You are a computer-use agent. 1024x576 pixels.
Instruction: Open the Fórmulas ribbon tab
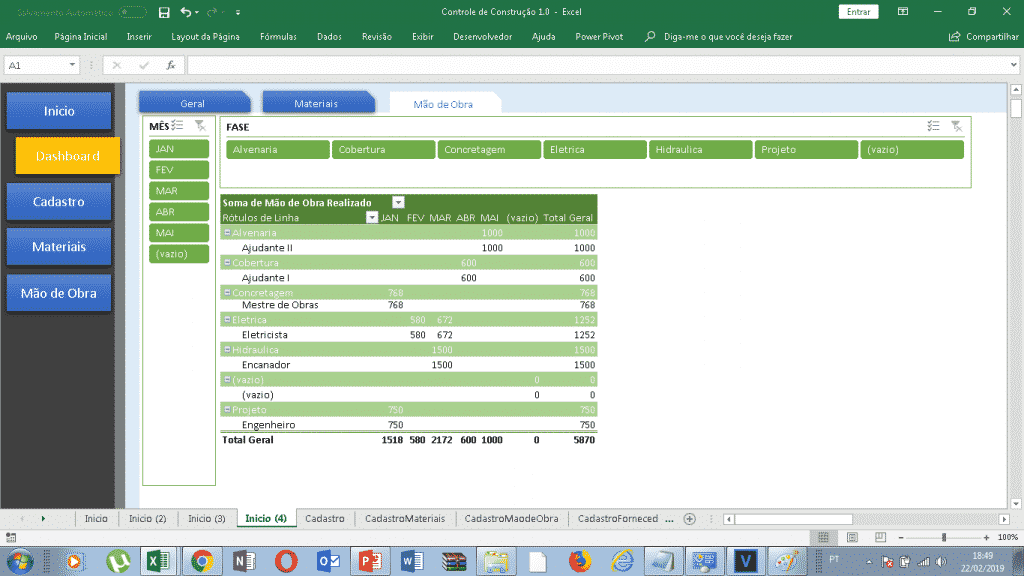pyautogui.click(x=278, y=37)
